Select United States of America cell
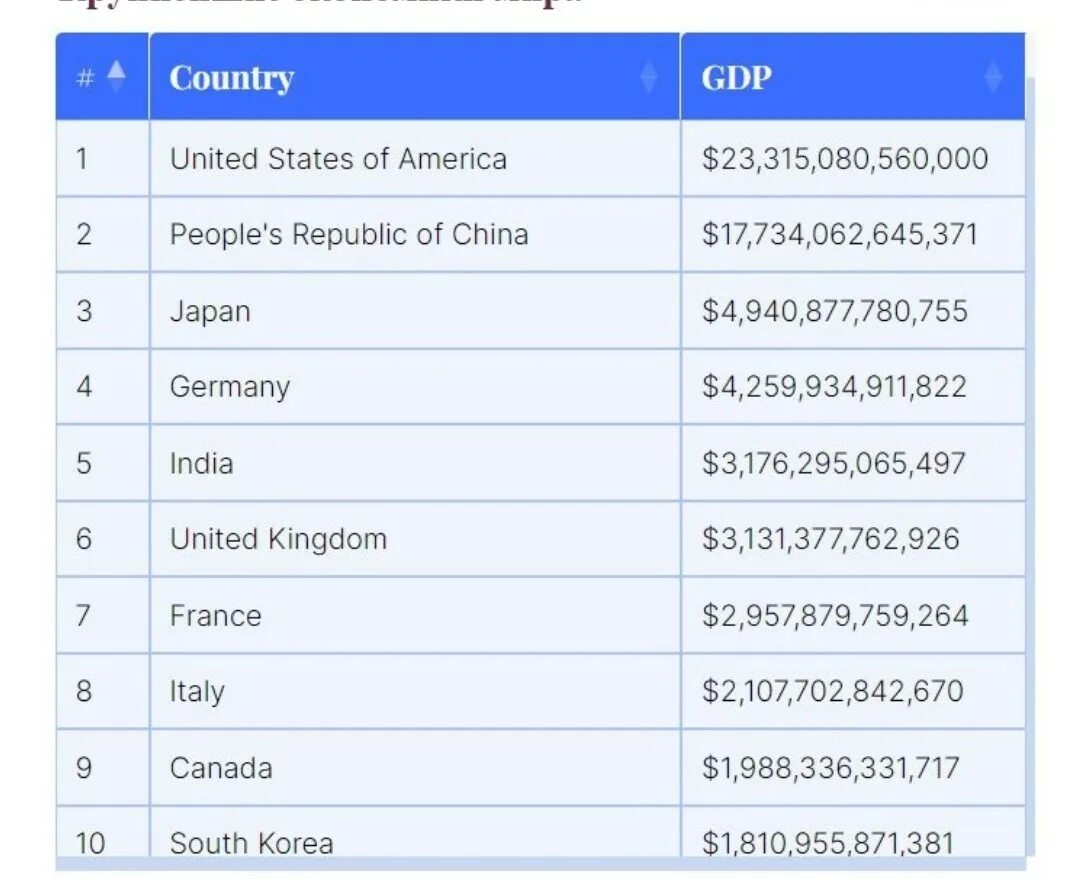This screenshot has width=1080, height=879. pos(338,159)
